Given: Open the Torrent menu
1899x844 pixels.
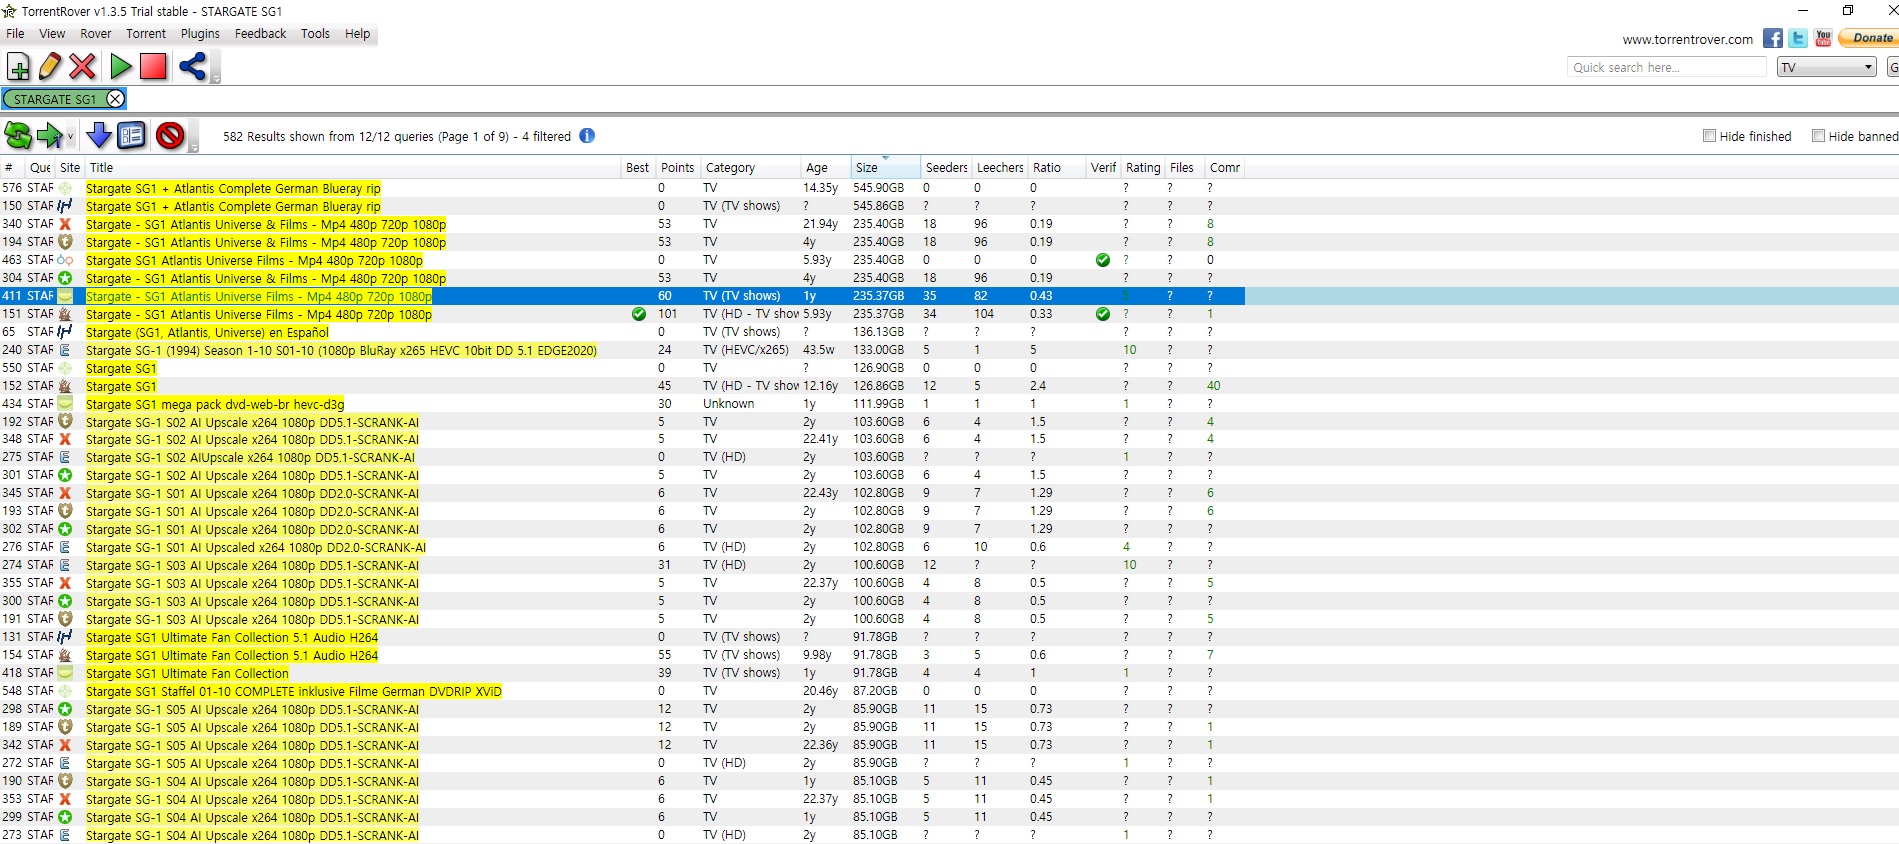Looking at the screenshot, I should [146, 33].
